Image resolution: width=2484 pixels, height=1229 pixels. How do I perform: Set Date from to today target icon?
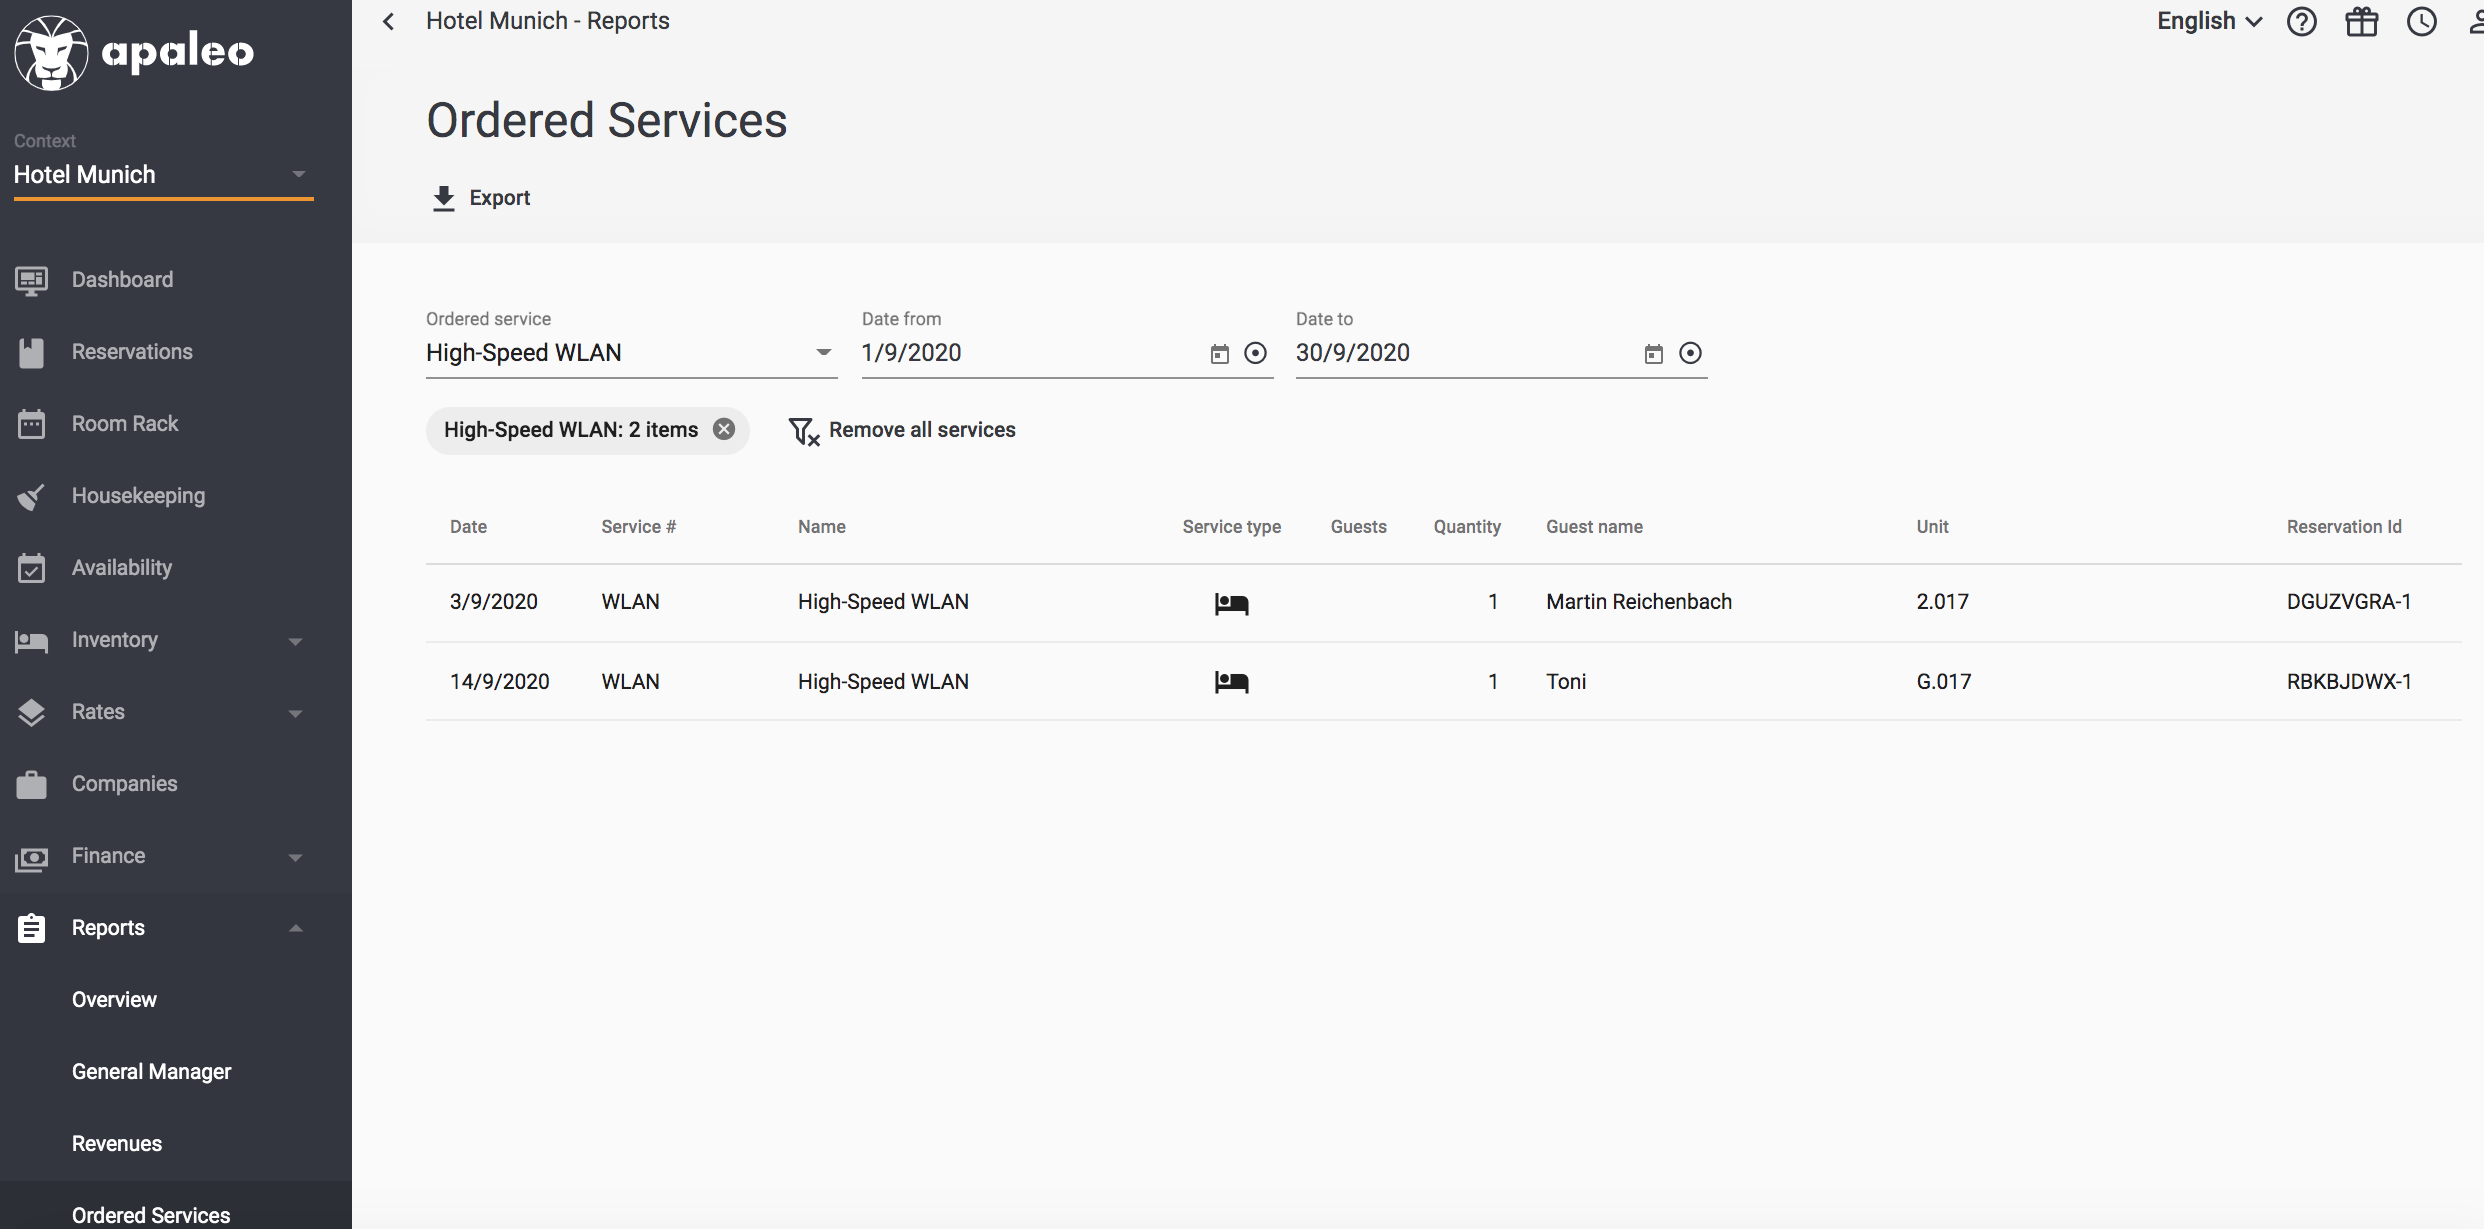tap(1255, 353)
